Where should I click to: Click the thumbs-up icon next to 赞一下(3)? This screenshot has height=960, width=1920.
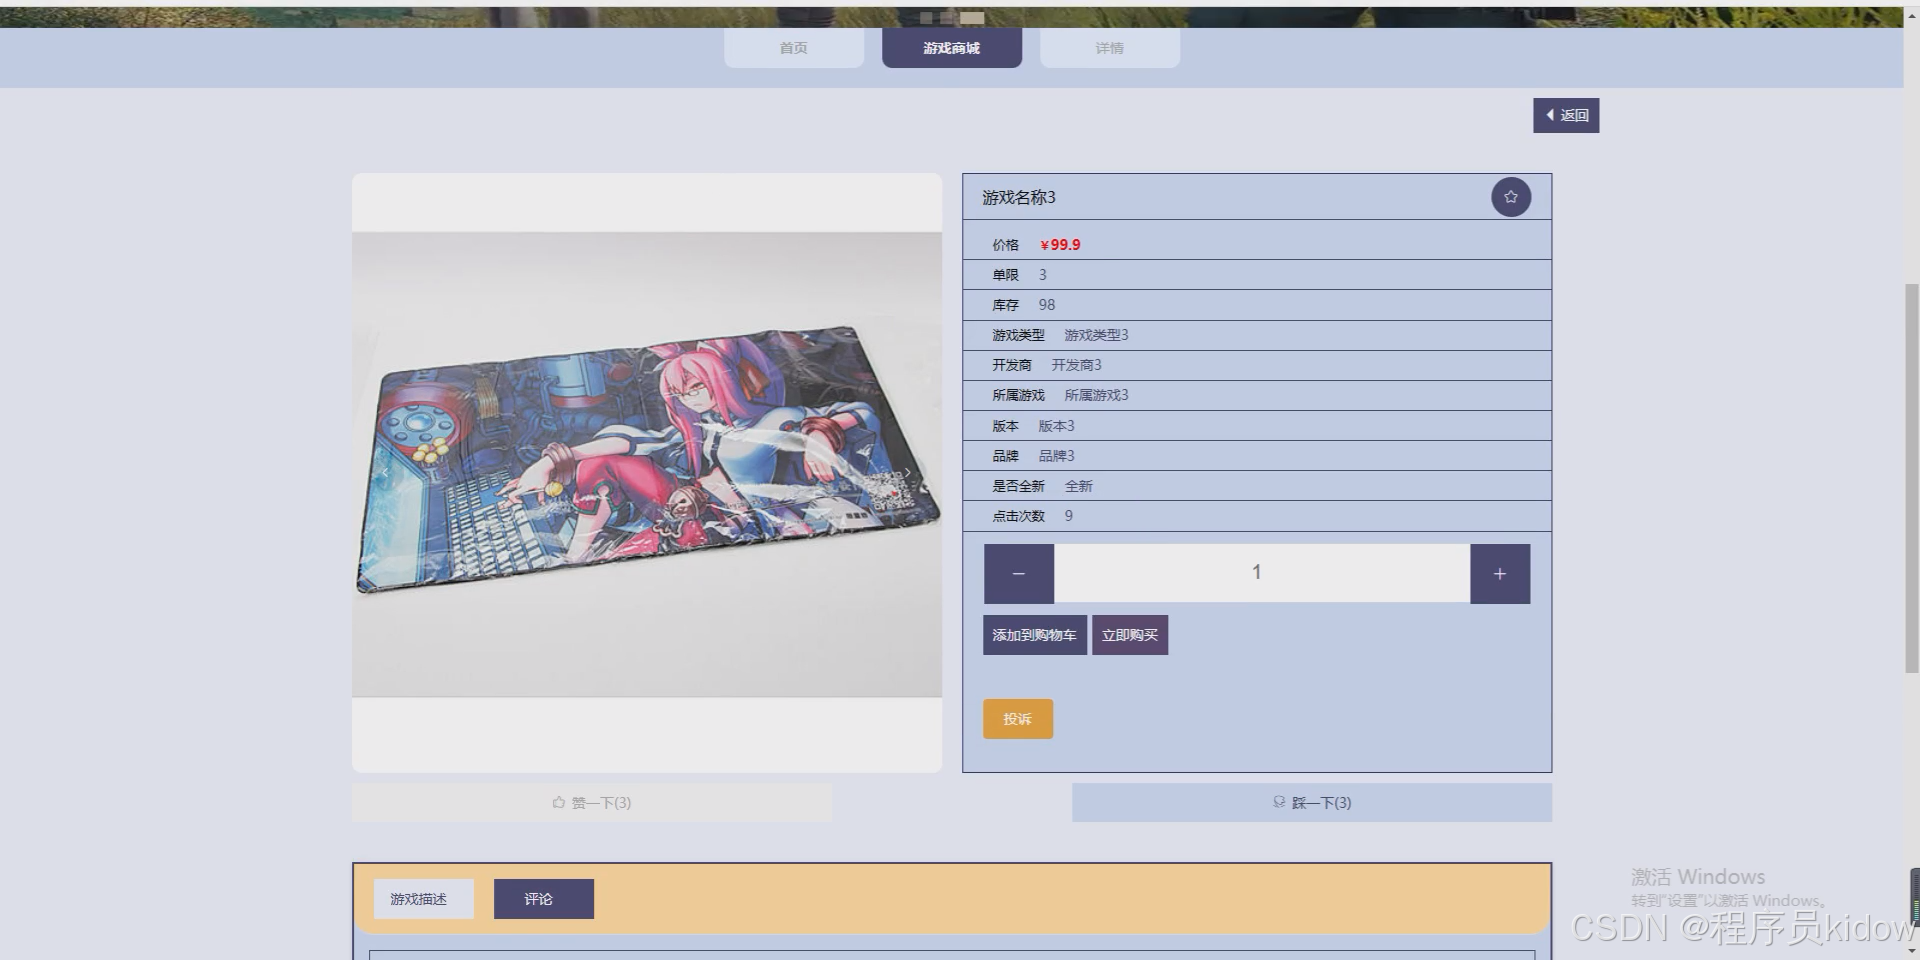tap(559, 801)
